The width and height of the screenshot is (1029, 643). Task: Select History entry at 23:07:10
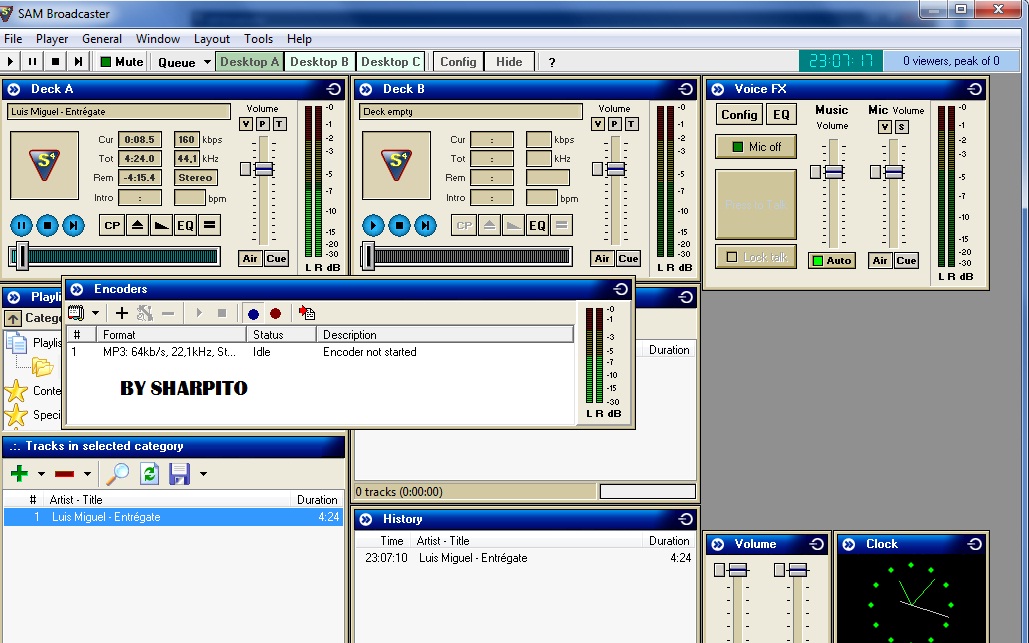point(525,558)
